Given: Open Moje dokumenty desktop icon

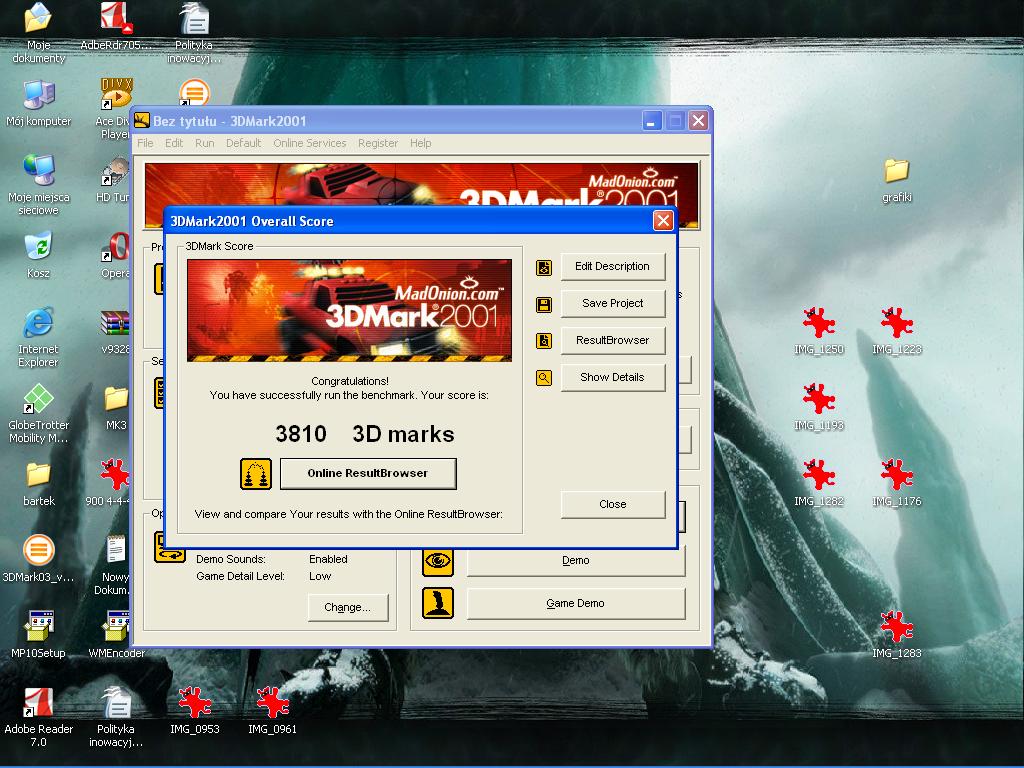Looking at the screenshot, I should coord(39,33).
